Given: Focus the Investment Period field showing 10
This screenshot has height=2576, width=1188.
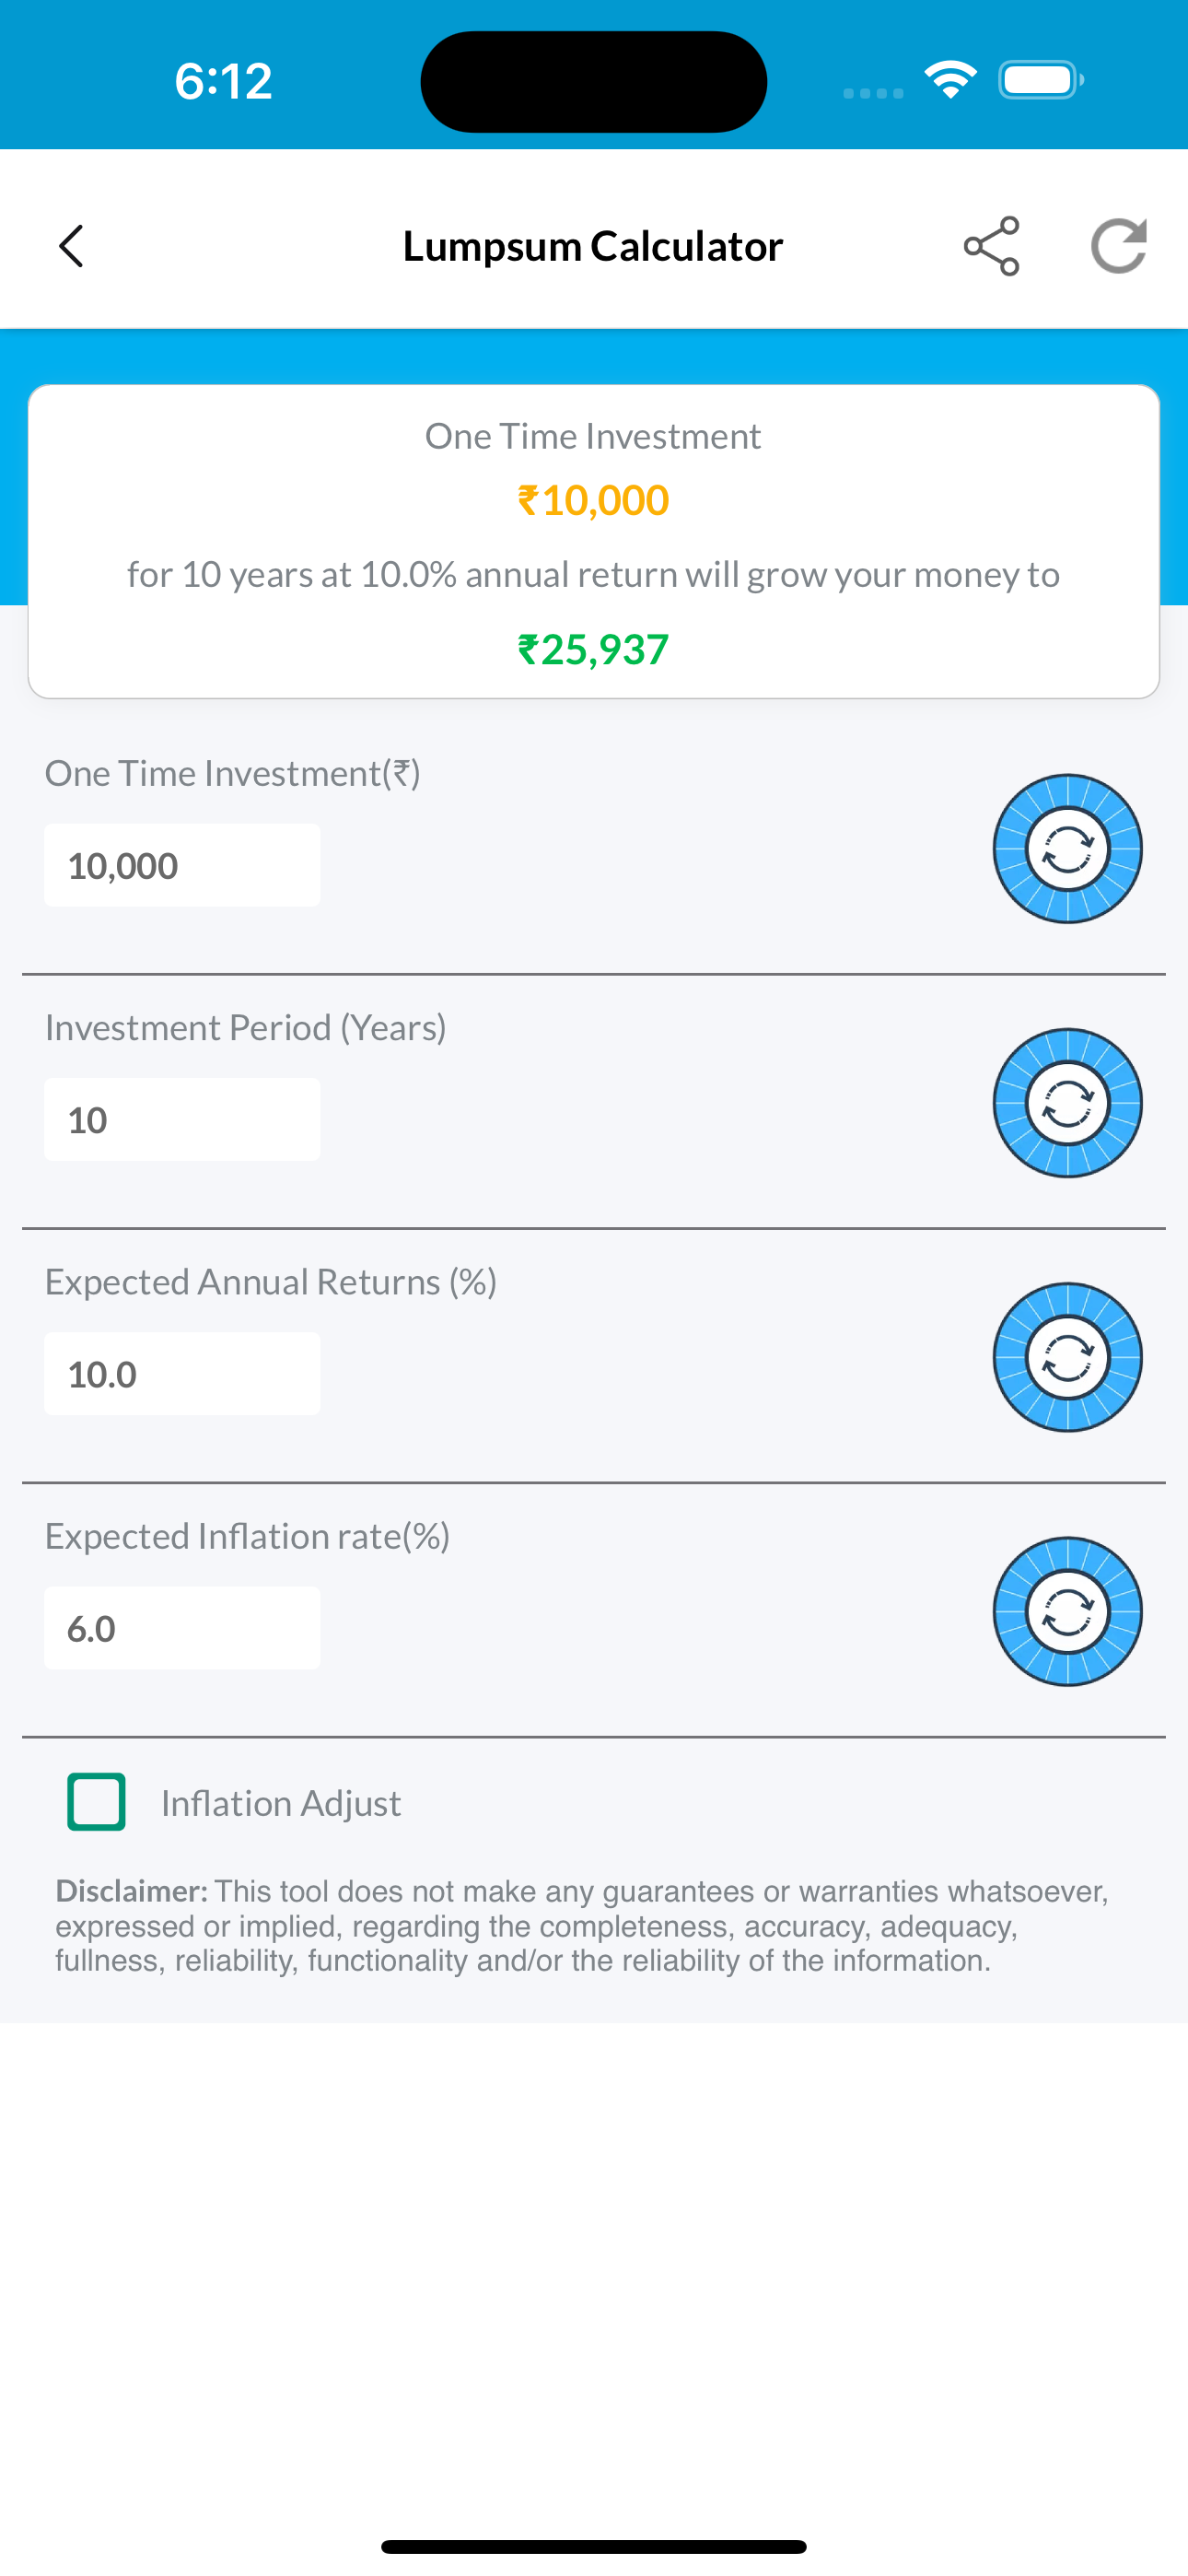Looking at the screenshot, I should (x=182, y=1119).
